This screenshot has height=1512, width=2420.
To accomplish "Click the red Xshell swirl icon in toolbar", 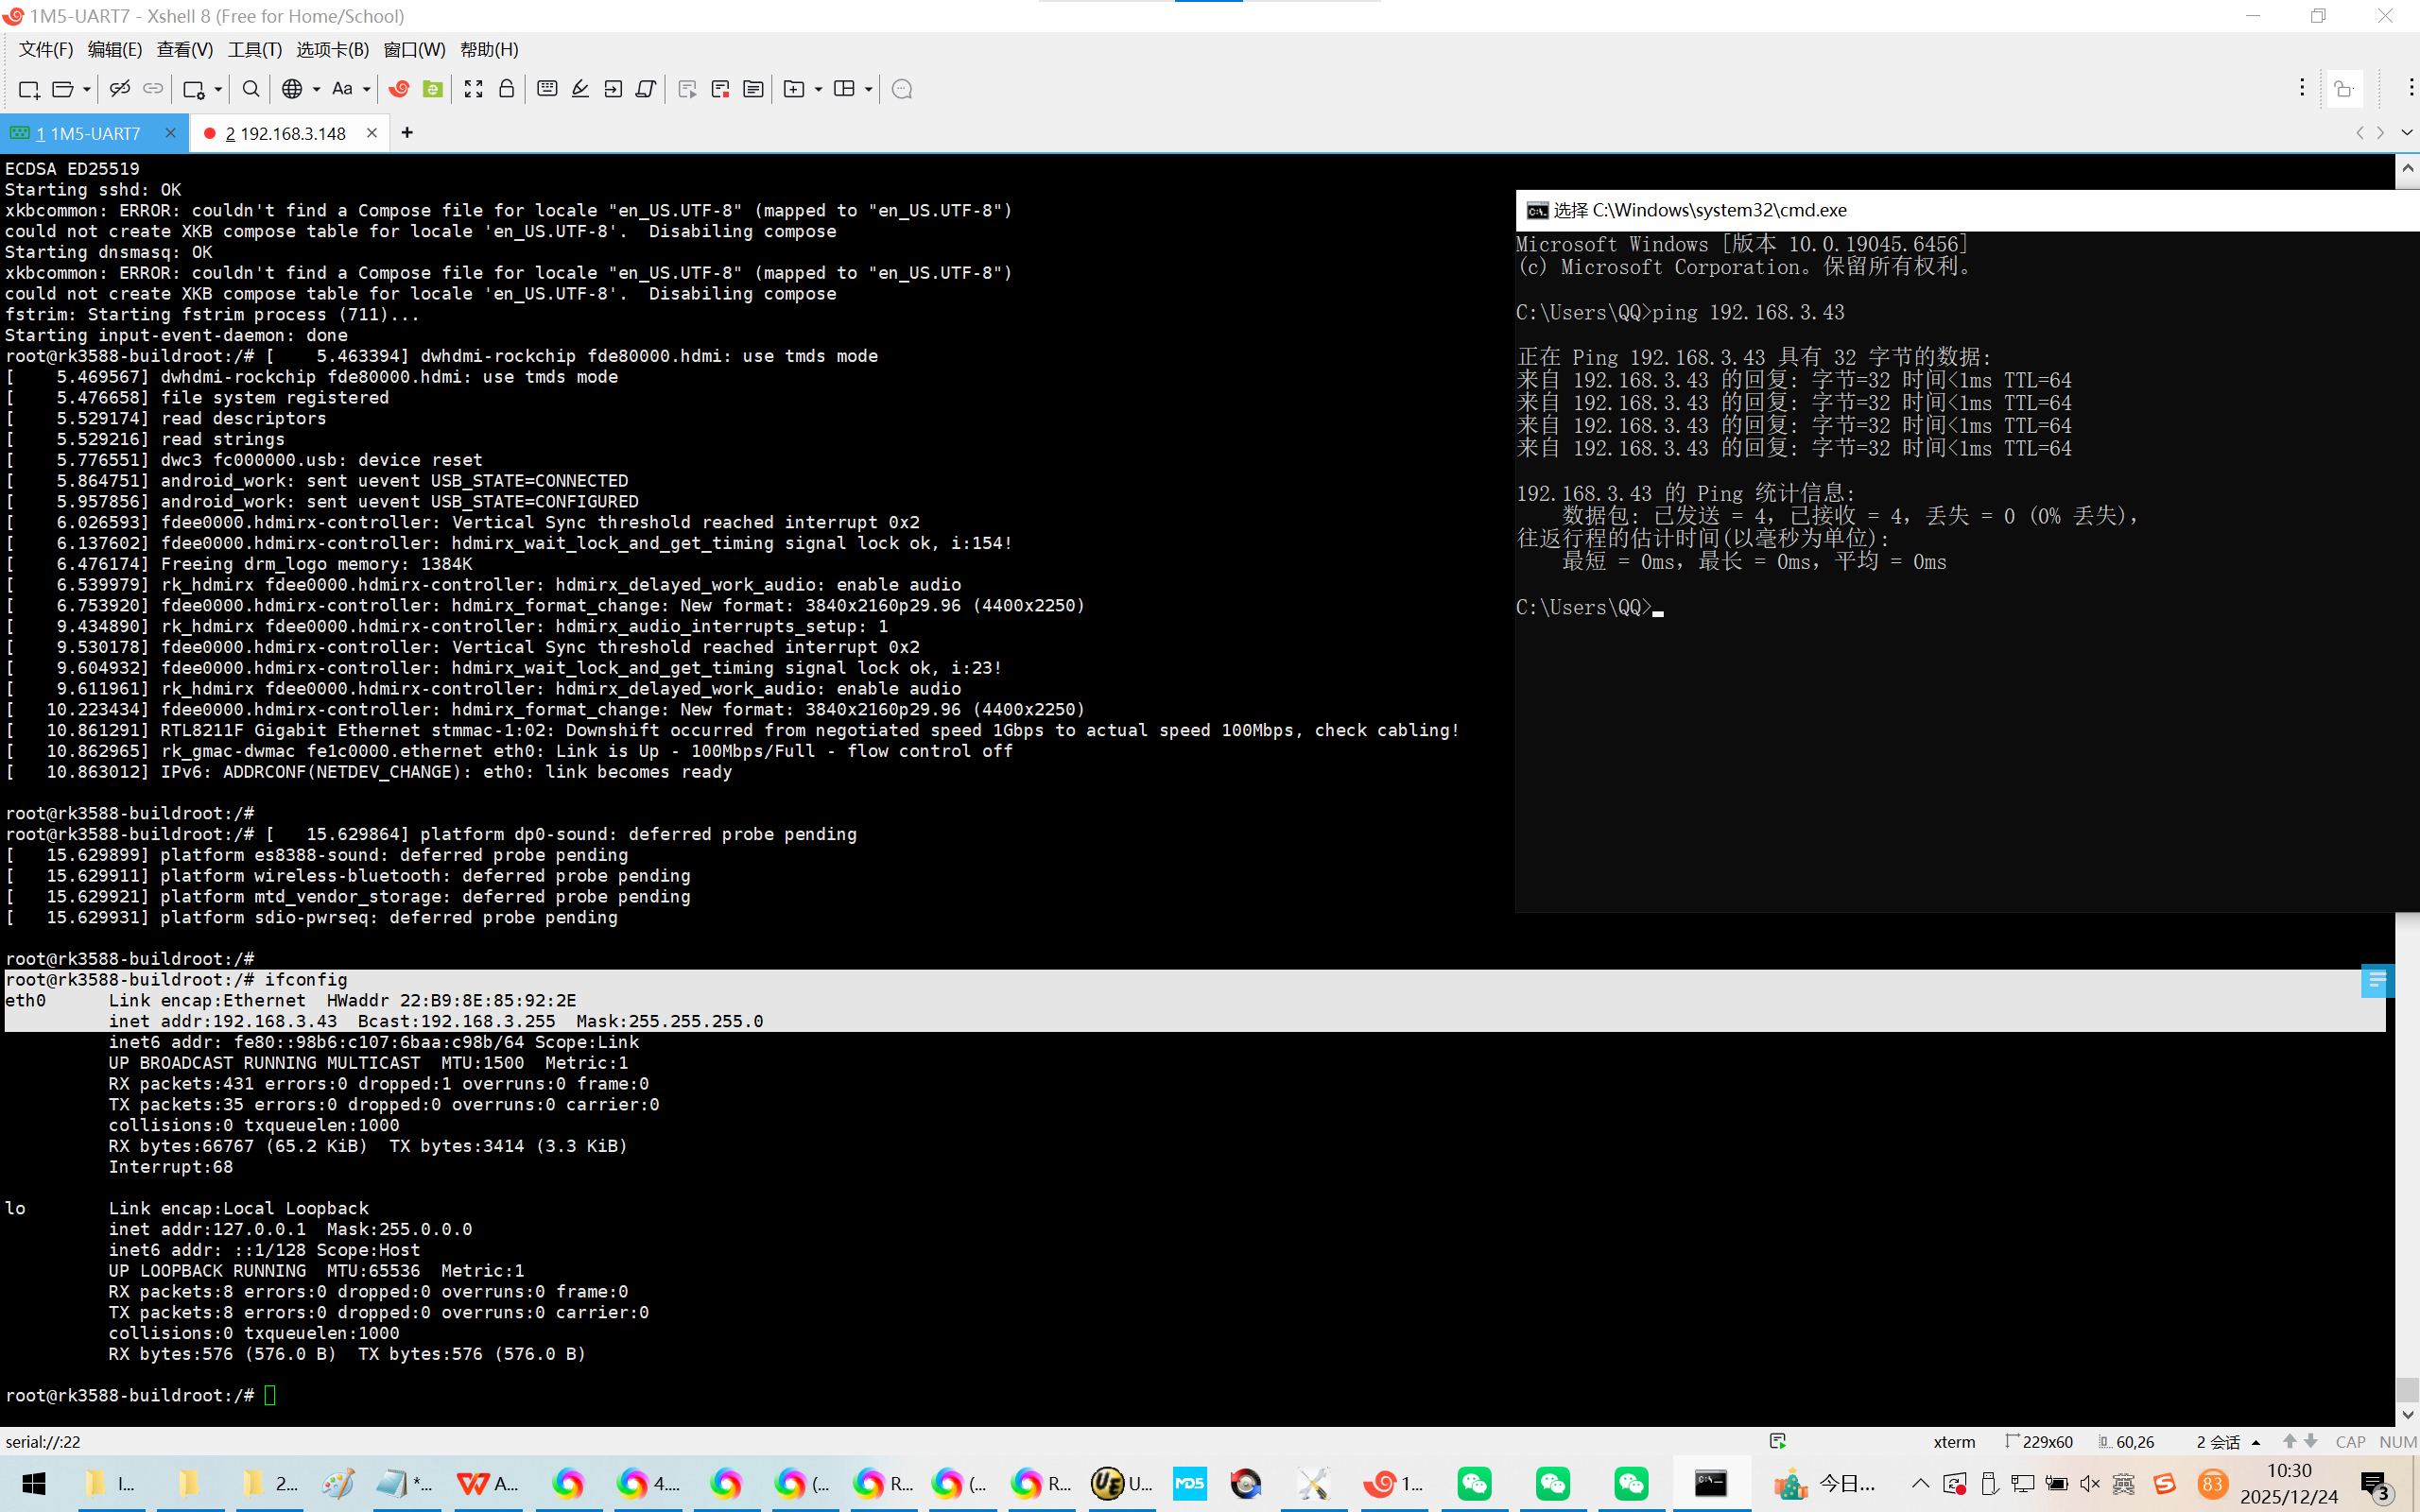I will (x=399, y=89).
